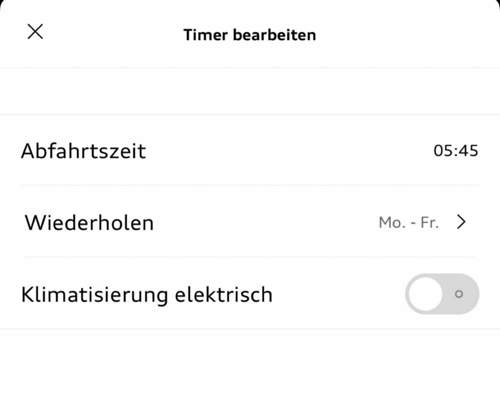Image resolution: width=500 pixels, height=394 pixels.
Task: Switch on electric climate control
Action: 442,294
